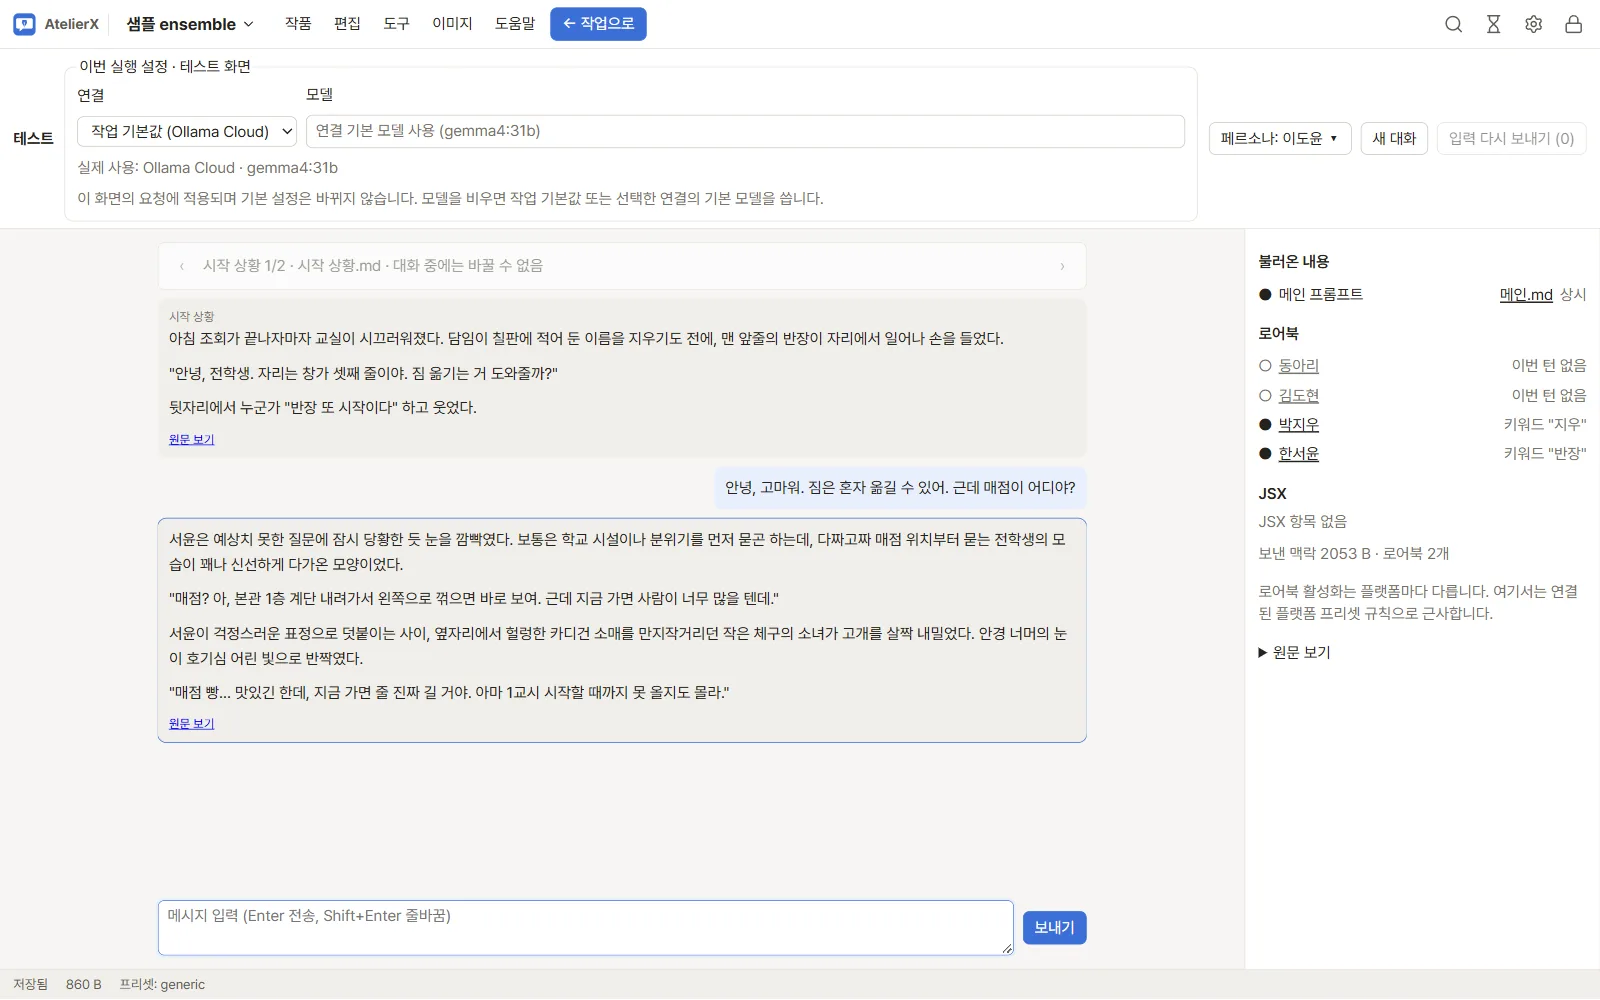Click filled dot beside 메인 프롬프트
Viewport: 1600px width, 1000px height.
(1265, 295)
